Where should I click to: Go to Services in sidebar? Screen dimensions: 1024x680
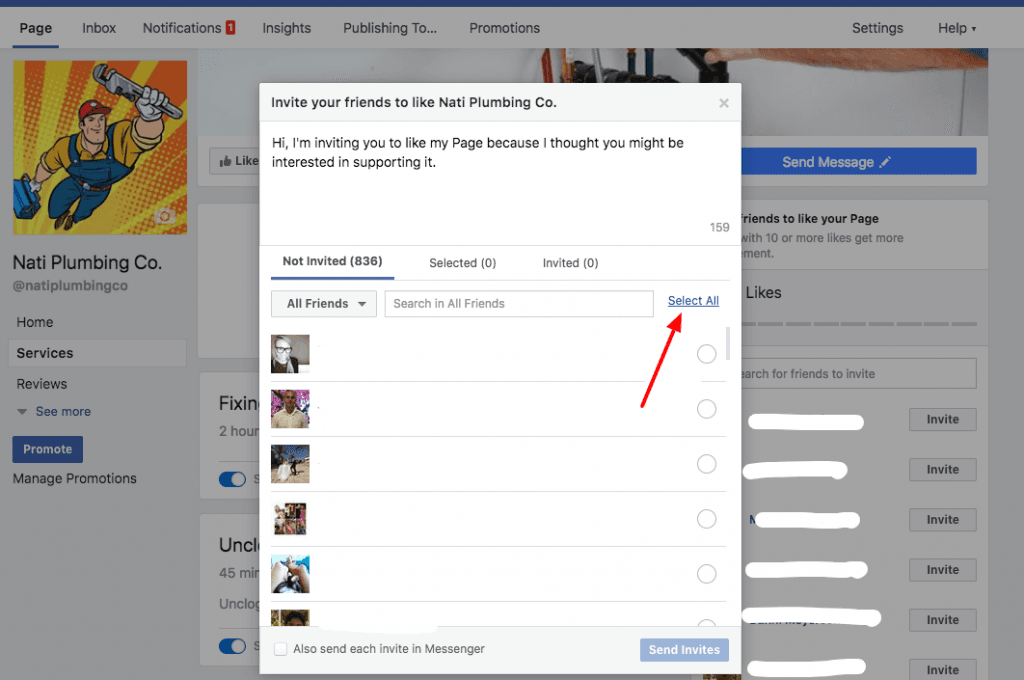click(97, 353)
